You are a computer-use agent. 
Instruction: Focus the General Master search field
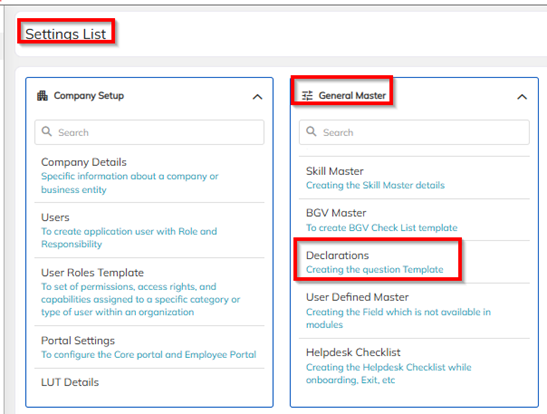[x=414, y=132]
